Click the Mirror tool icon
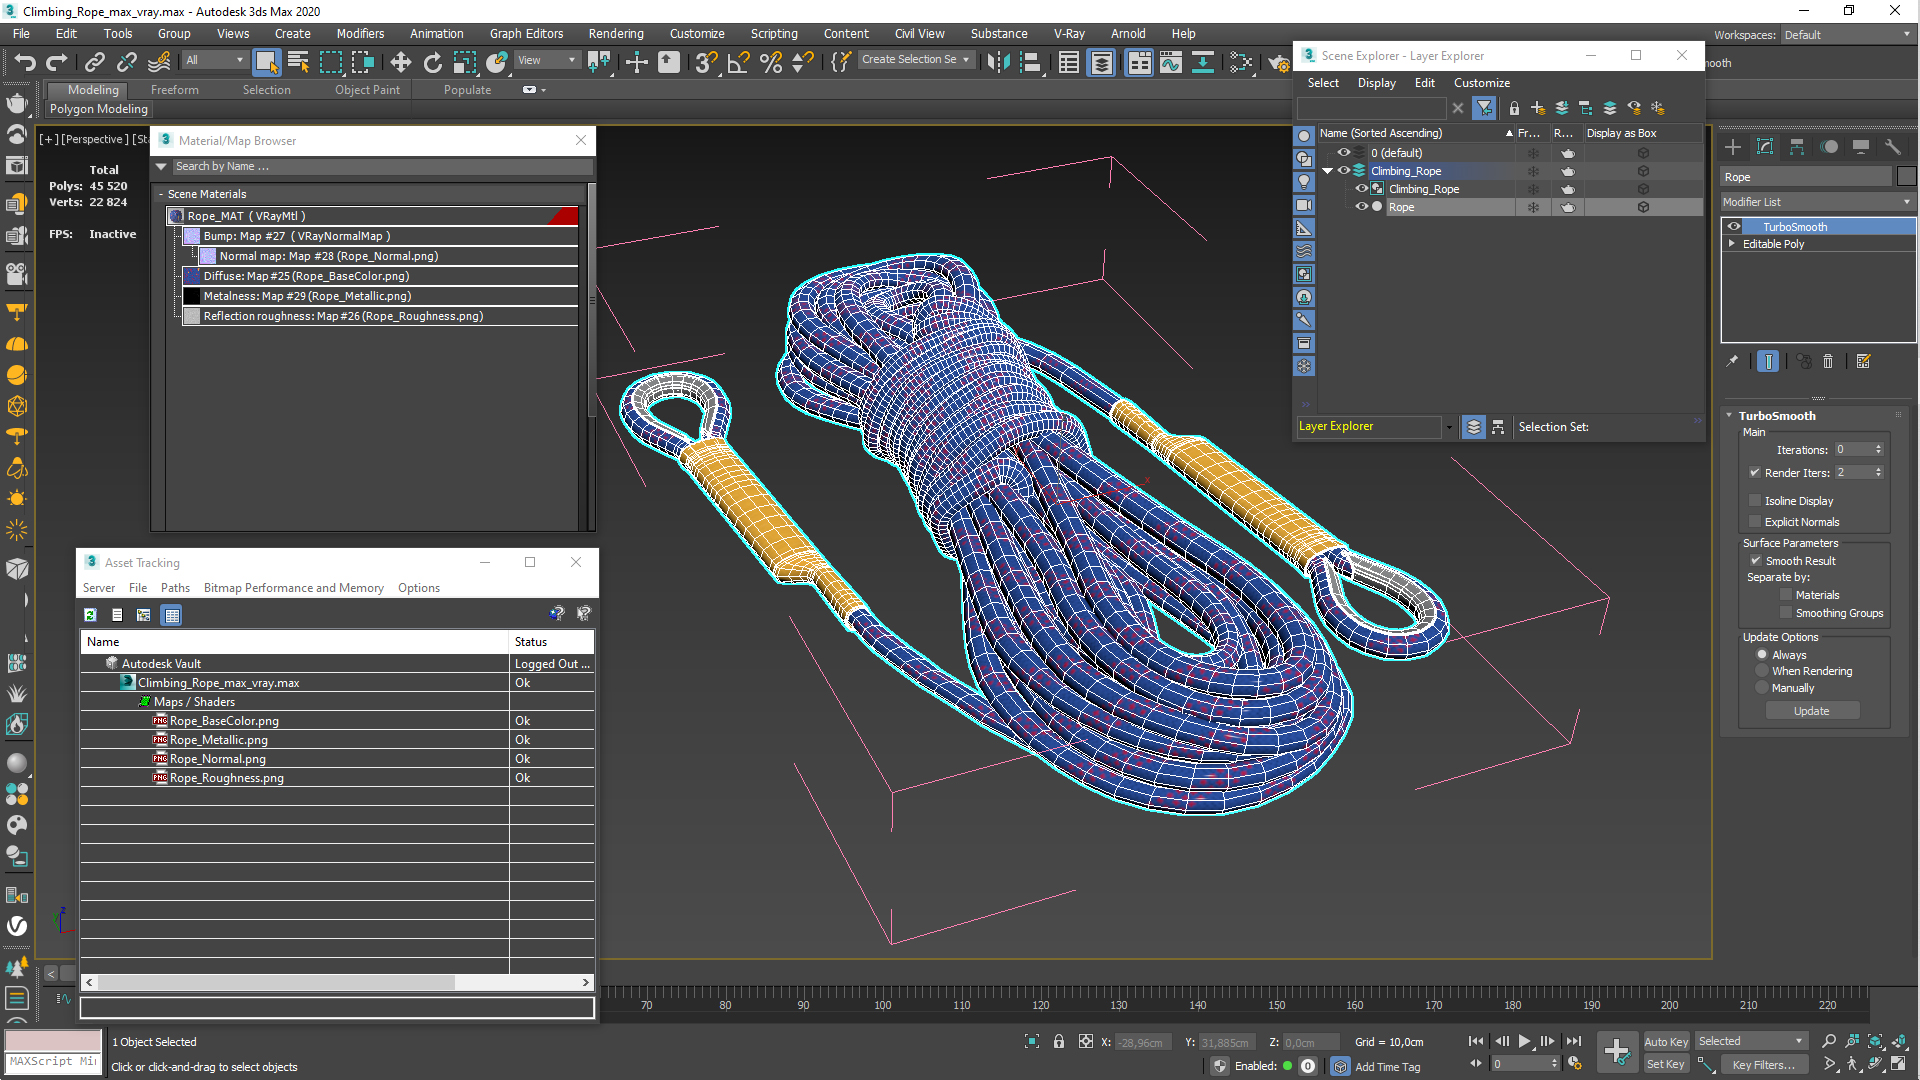The height and width of the screenshot is (1080, 1920). tap(997, 62)
